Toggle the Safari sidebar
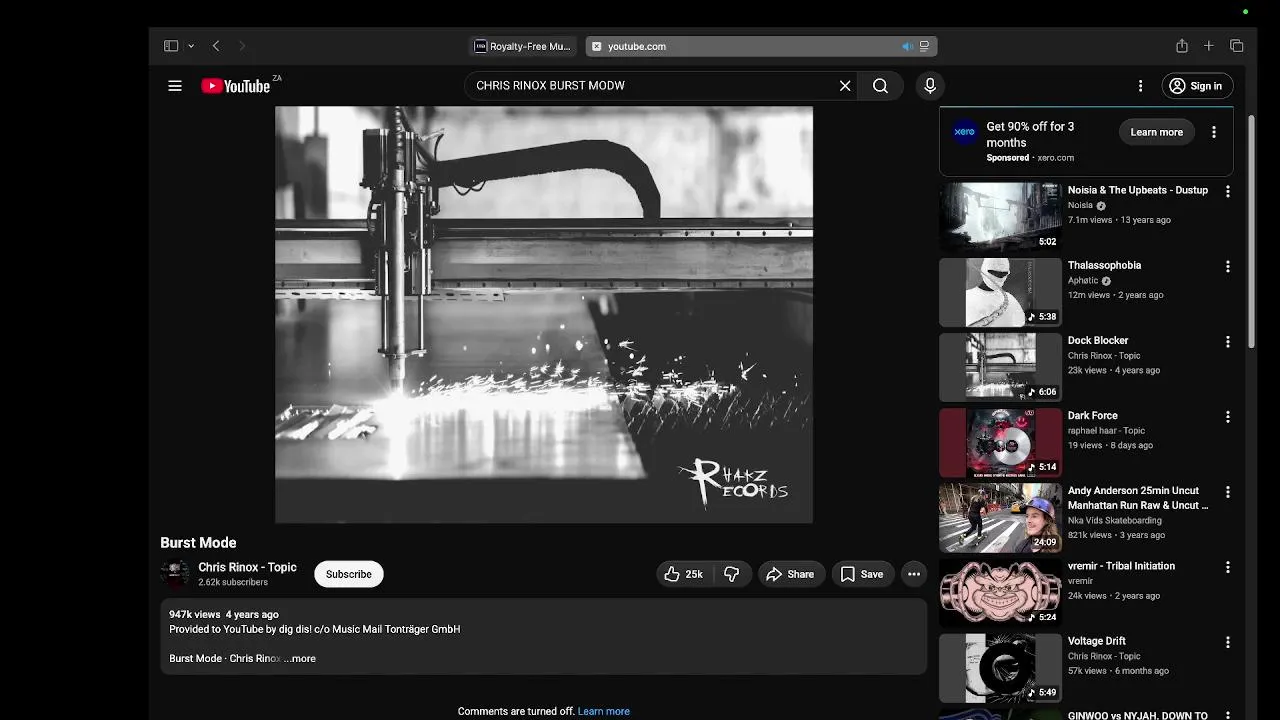The width and height of the screenshot is (1280, 720). pyautogui.click(x=171, y=46)
